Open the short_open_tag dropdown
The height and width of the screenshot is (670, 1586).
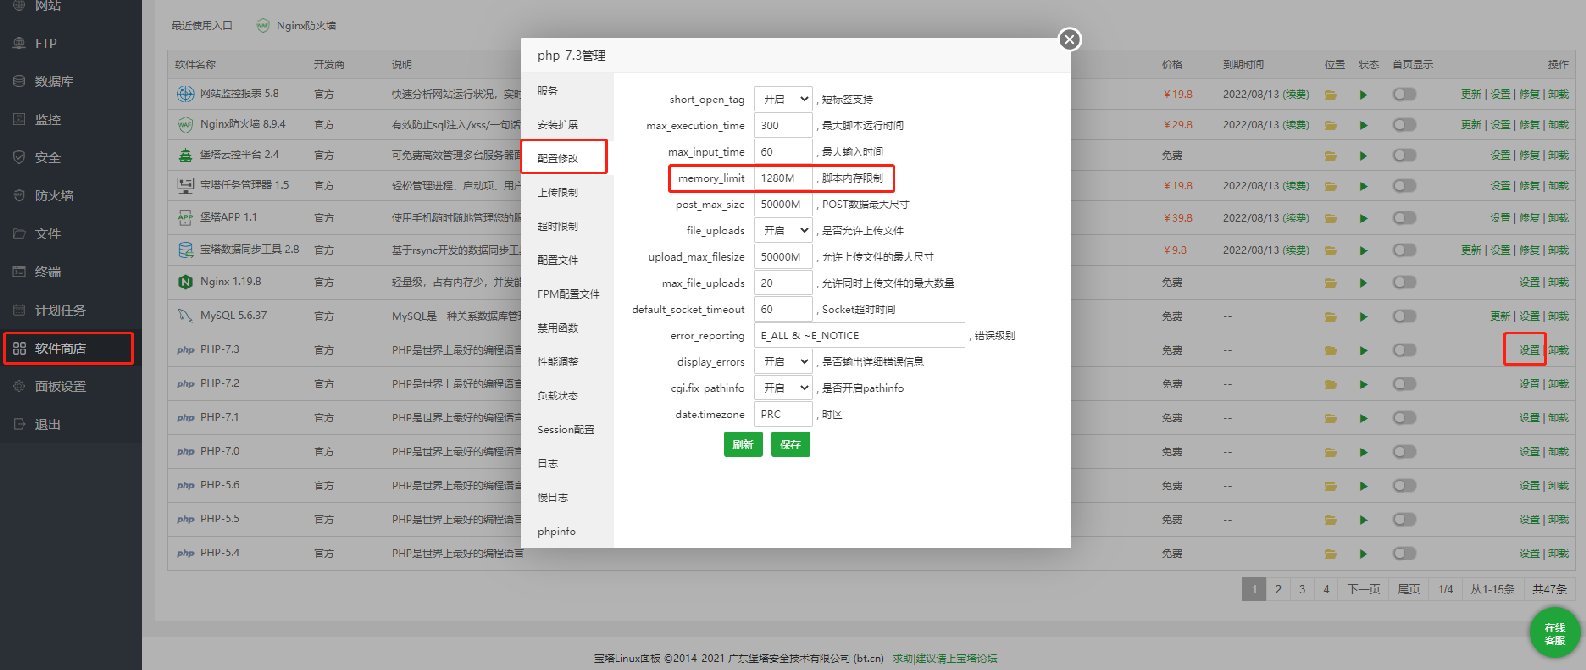783,99
